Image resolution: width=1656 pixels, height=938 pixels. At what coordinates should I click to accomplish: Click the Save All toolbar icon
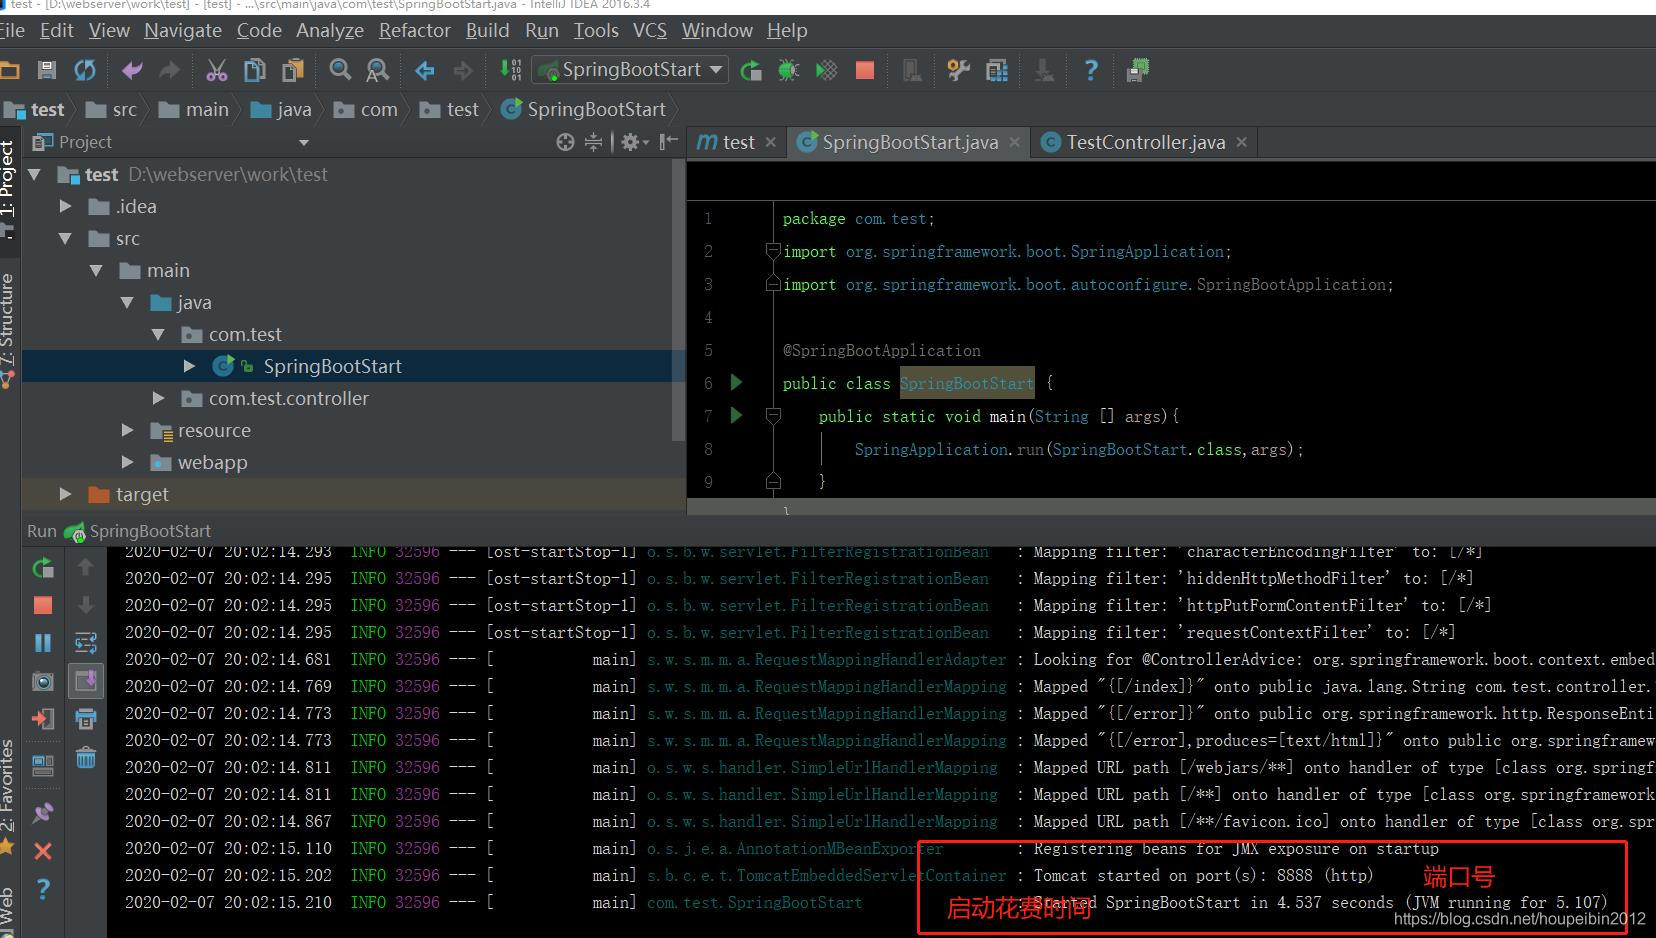pos(46,70)
